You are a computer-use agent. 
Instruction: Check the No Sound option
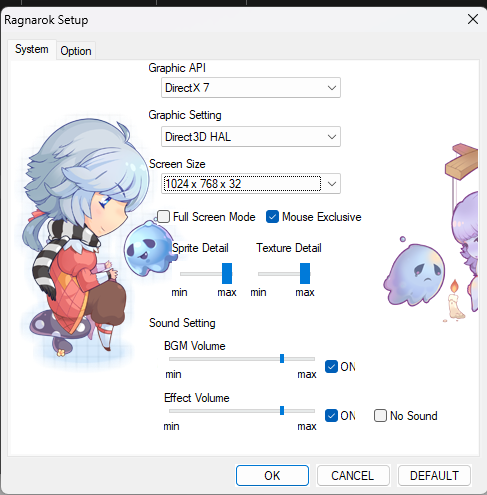pyautogui.click(x=380, y=416)
